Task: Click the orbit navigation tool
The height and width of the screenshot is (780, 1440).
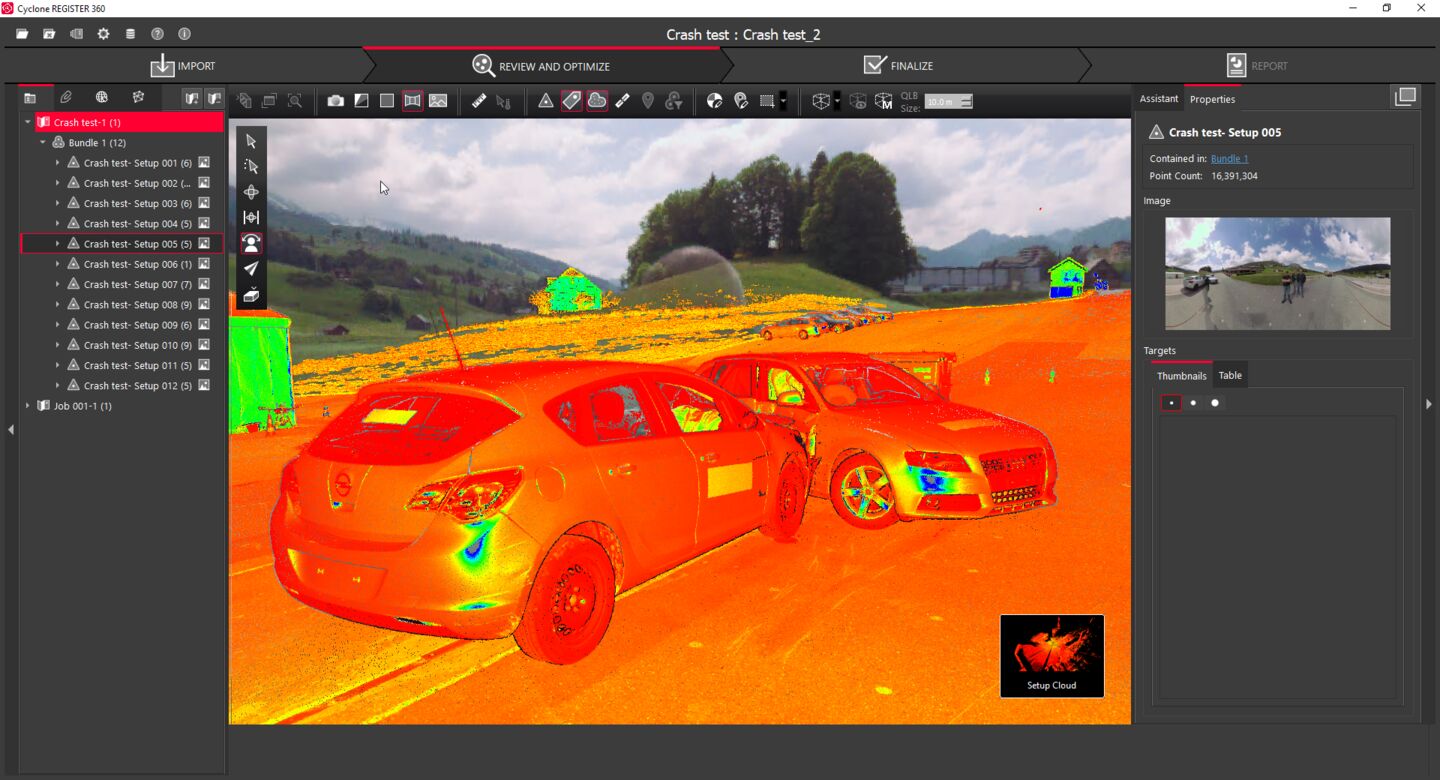Action: 251,192
